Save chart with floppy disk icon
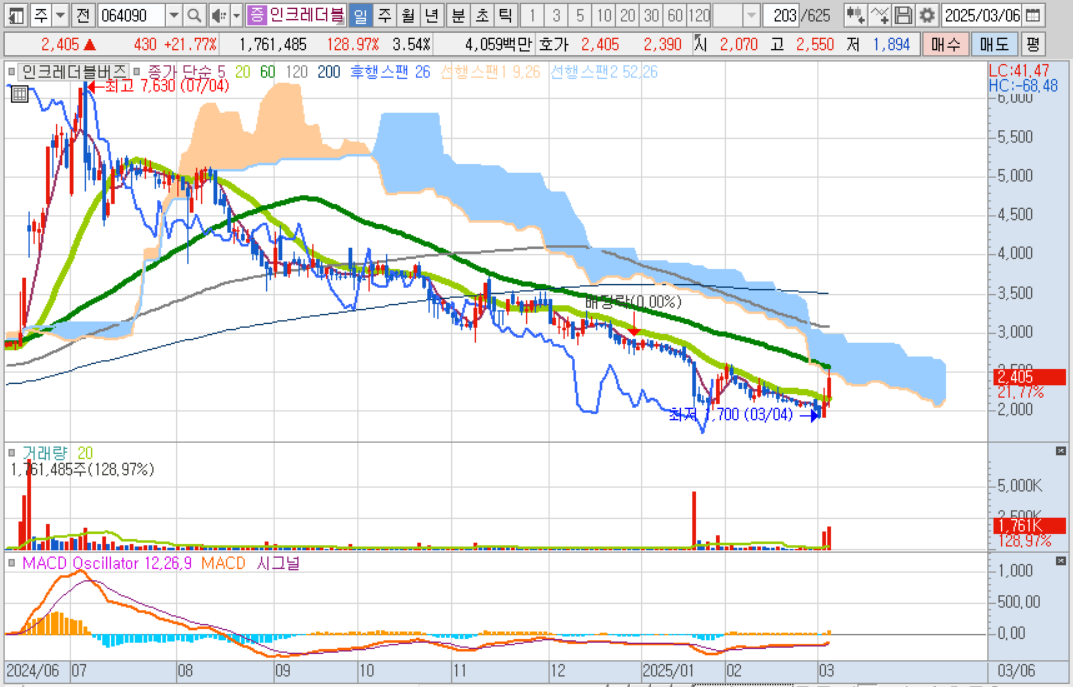This screenshot has height=687, width=1073. pos(903,14)
